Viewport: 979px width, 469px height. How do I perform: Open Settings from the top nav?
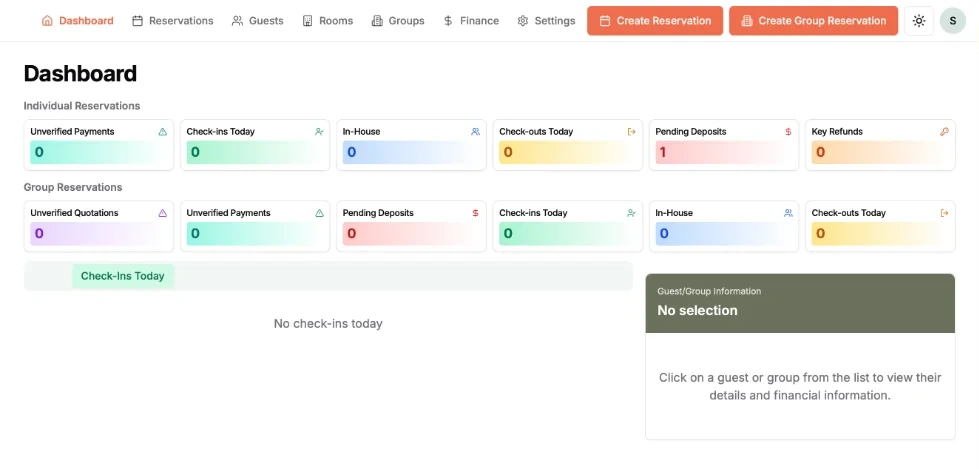546,21
